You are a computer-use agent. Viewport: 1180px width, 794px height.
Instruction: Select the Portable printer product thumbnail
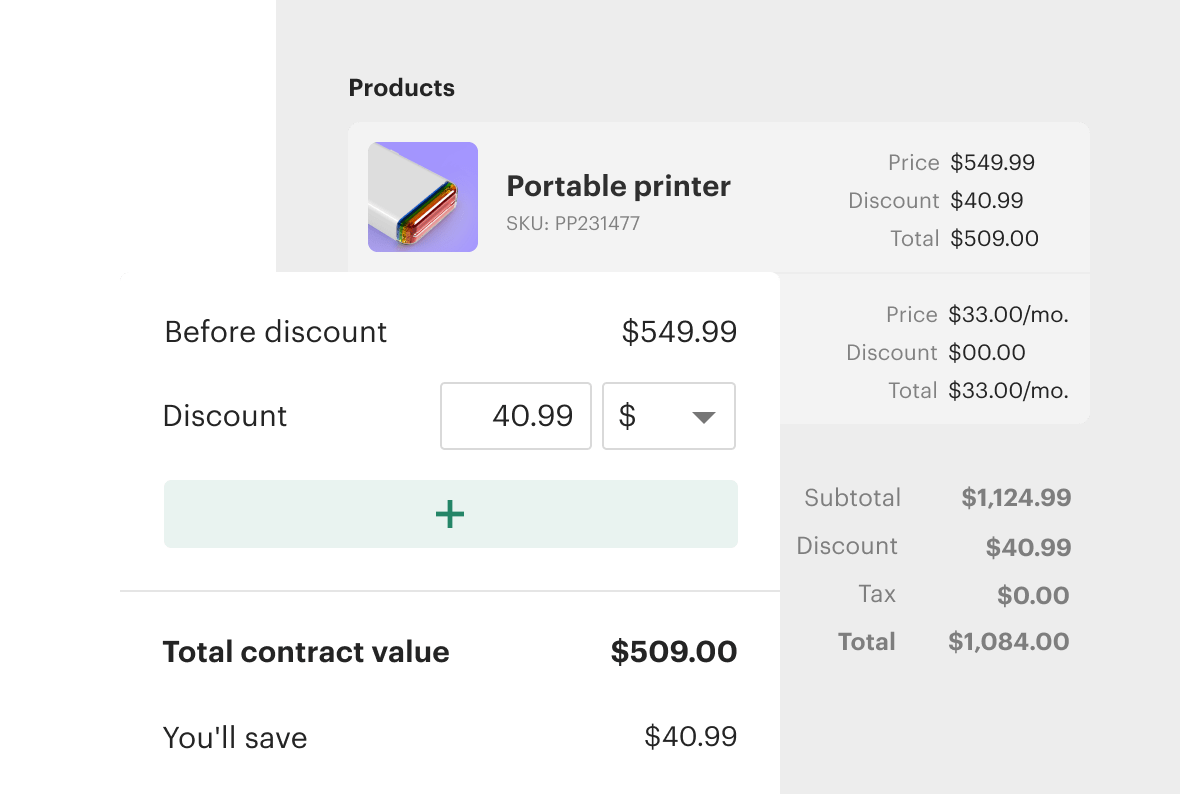[x=422, y=196]
